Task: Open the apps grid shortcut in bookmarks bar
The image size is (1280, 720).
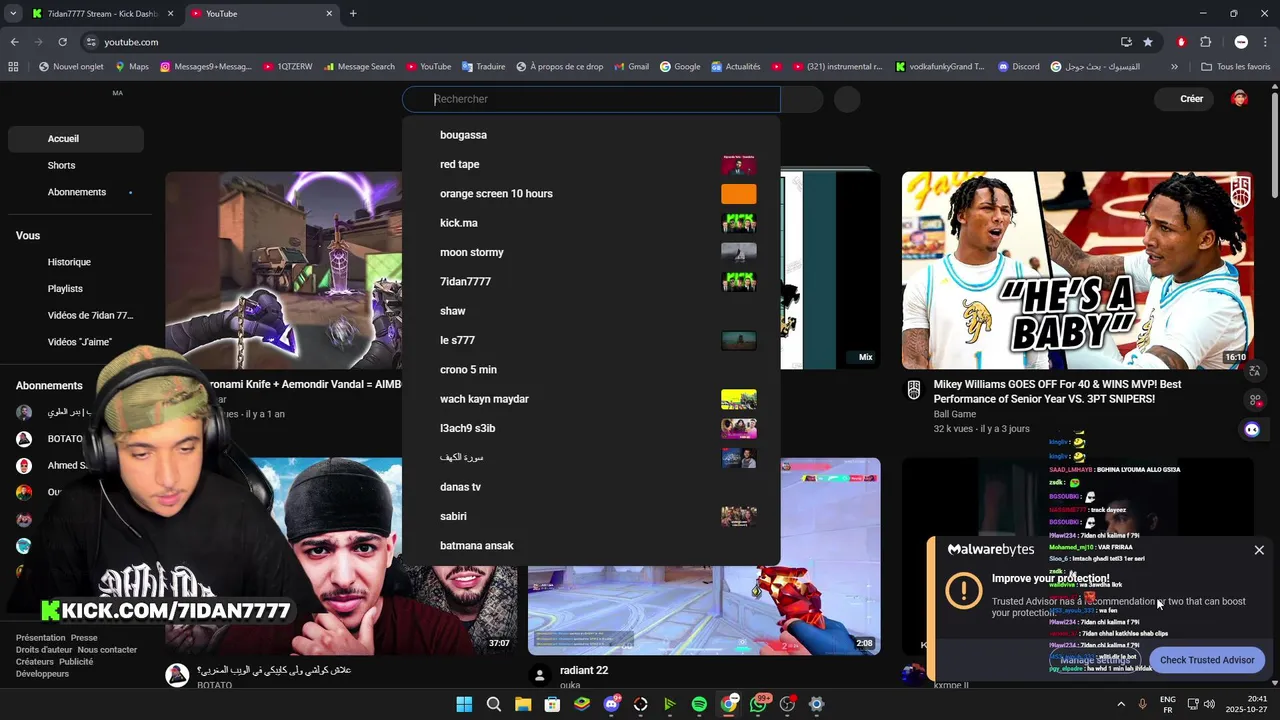Action: pyautogui.click(x=13, y=67)
